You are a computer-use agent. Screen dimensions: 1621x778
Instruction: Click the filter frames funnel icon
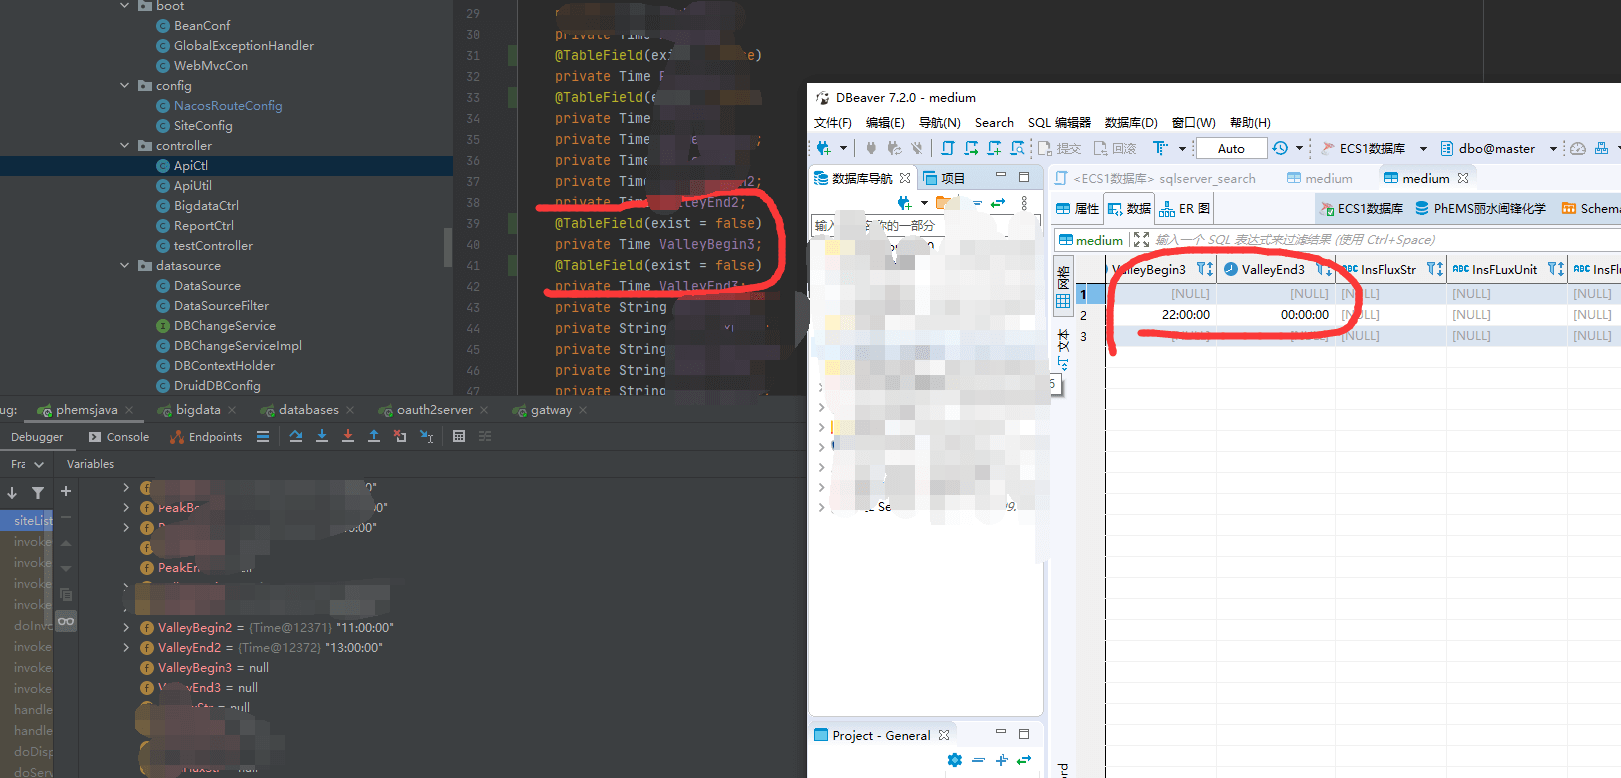[x=38, y=492]
